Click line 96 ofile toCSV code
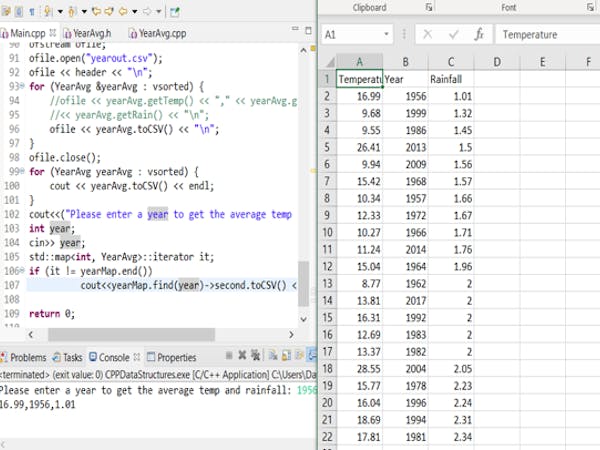 (x=134, y=129)
